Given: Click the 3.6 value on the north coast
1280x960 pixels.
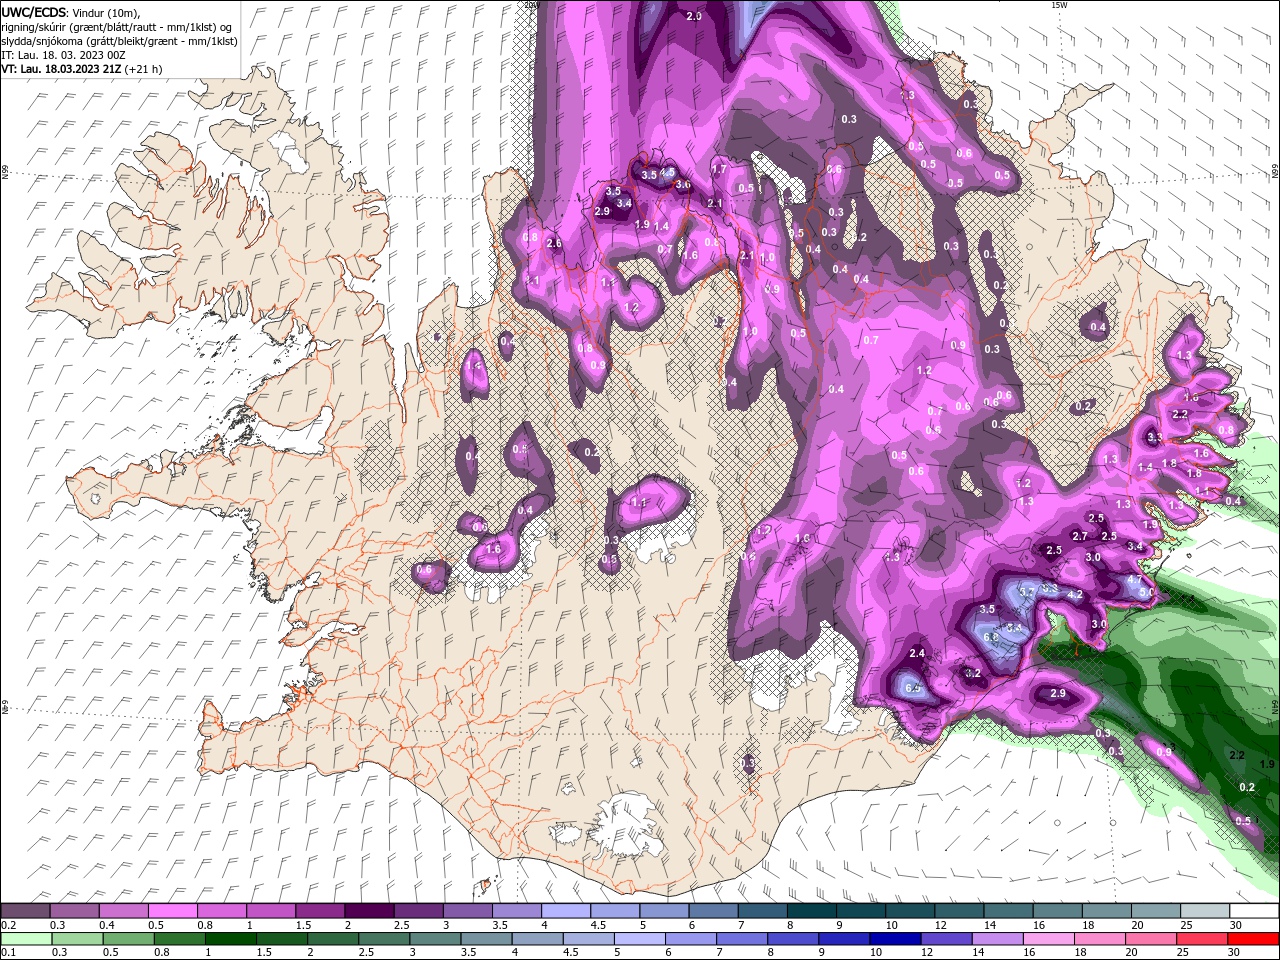Looking at the screenshot, I should coord(683,185).
